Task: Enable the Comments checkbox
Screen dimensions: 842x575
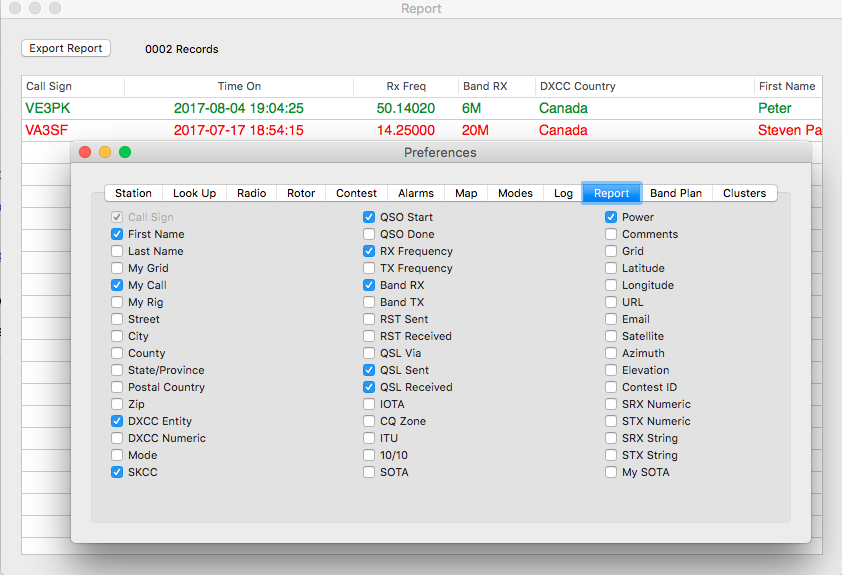Action: (x=611, y=234)
